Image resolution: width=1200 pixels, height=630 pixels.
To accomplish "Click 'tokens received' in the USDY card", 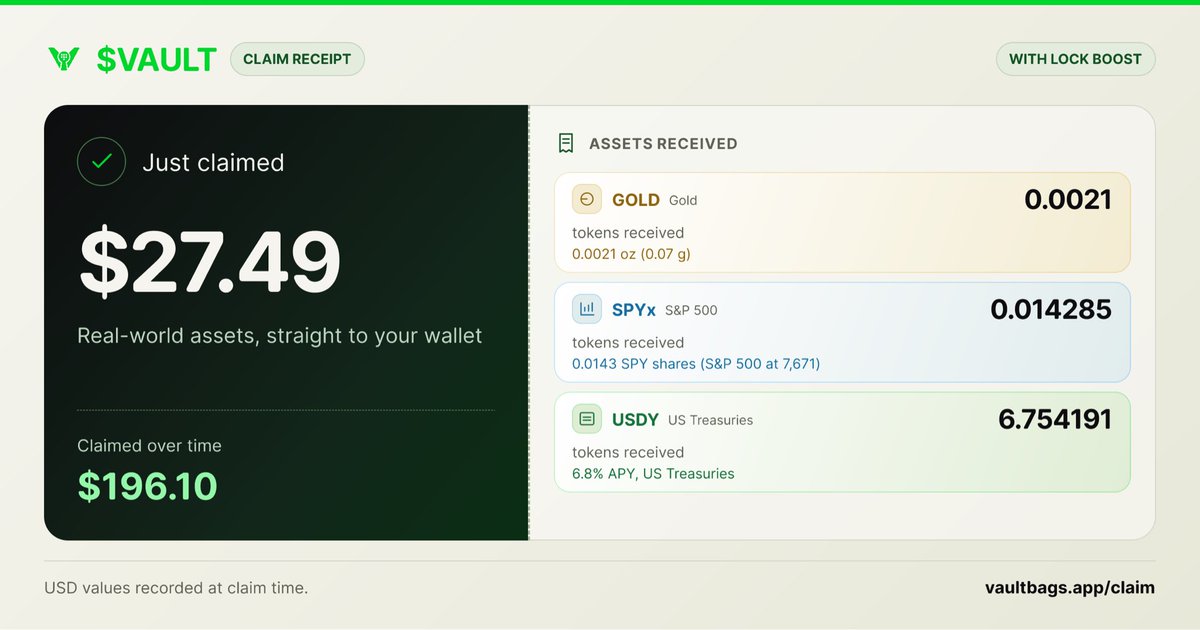I will click(628, 453).
